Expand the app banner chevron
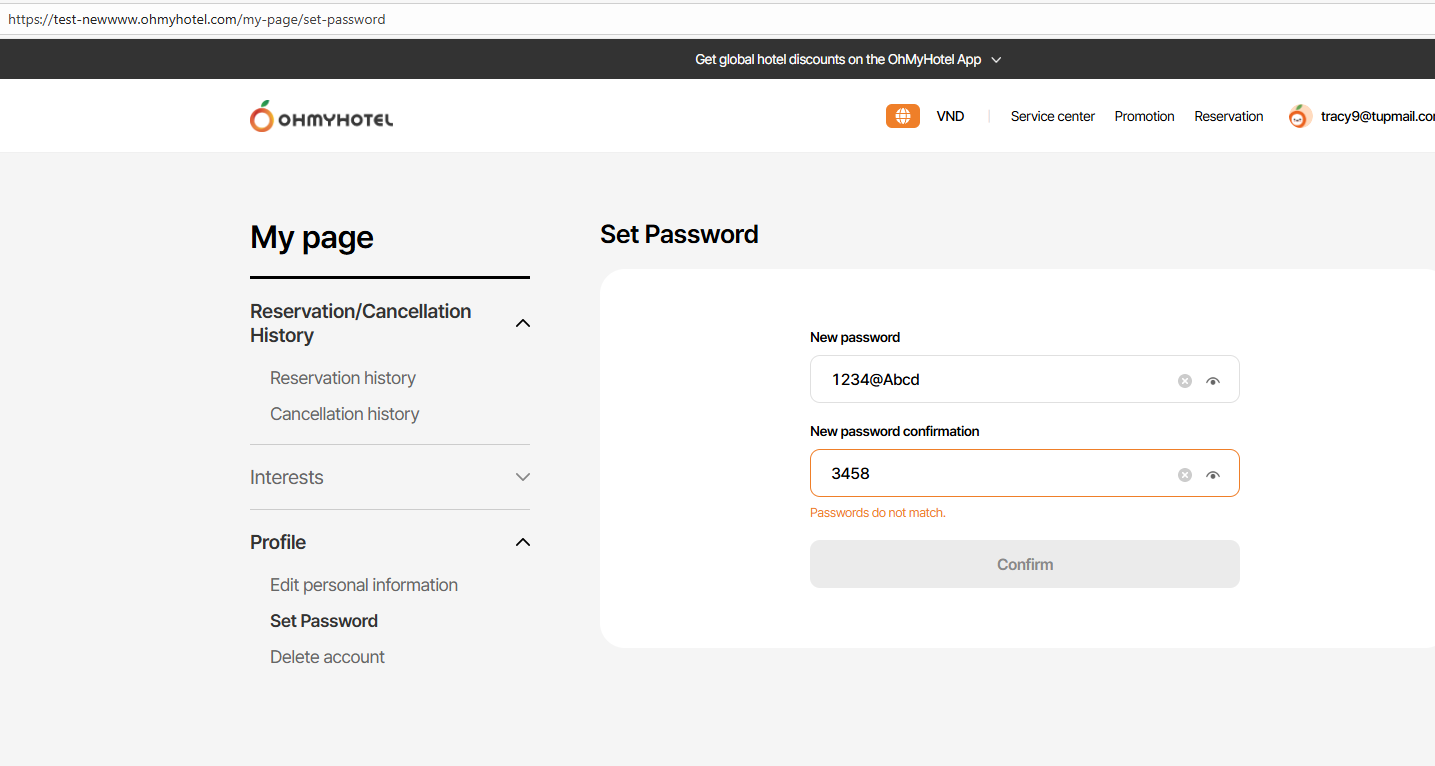 click(x=996, y=60)
